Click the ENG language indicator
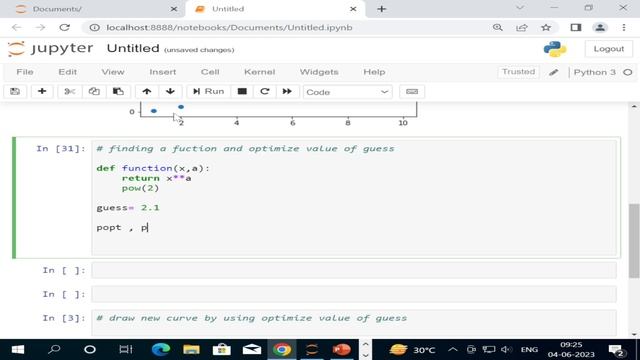Screen dimensions: 640x360 click(x=529, y=350)
